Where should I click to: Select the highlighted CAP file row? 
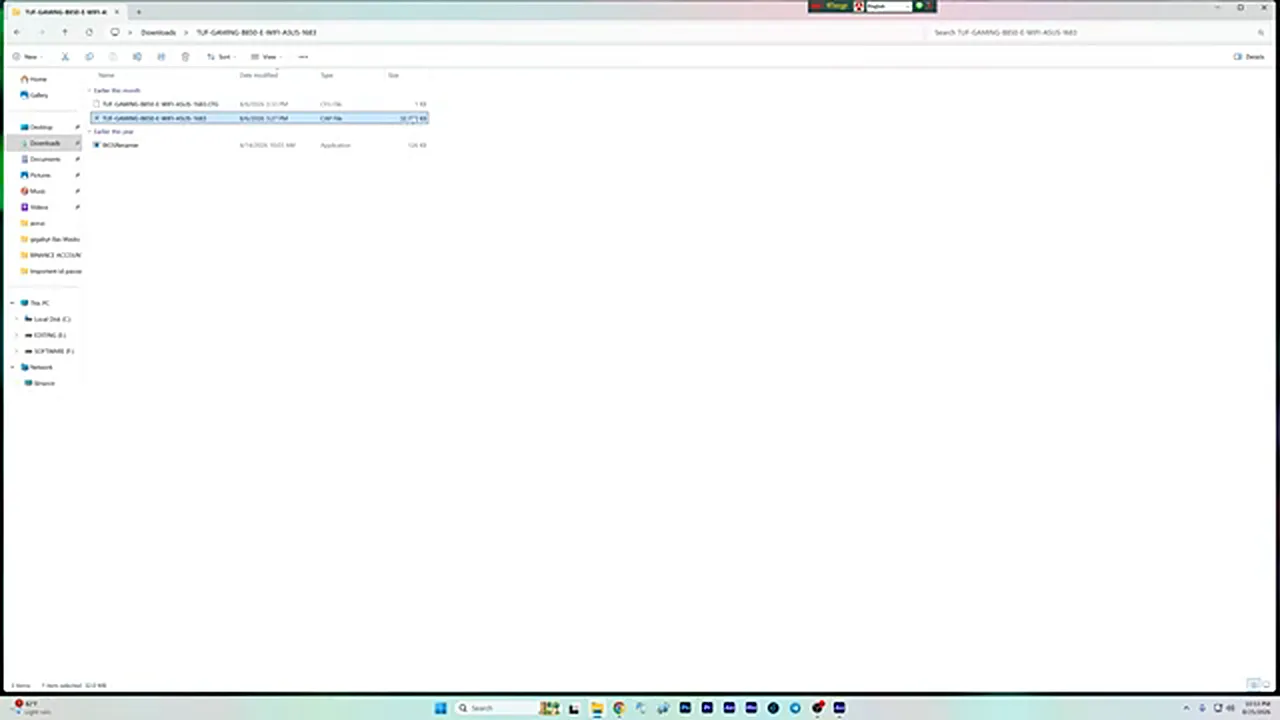pos(259,118)
